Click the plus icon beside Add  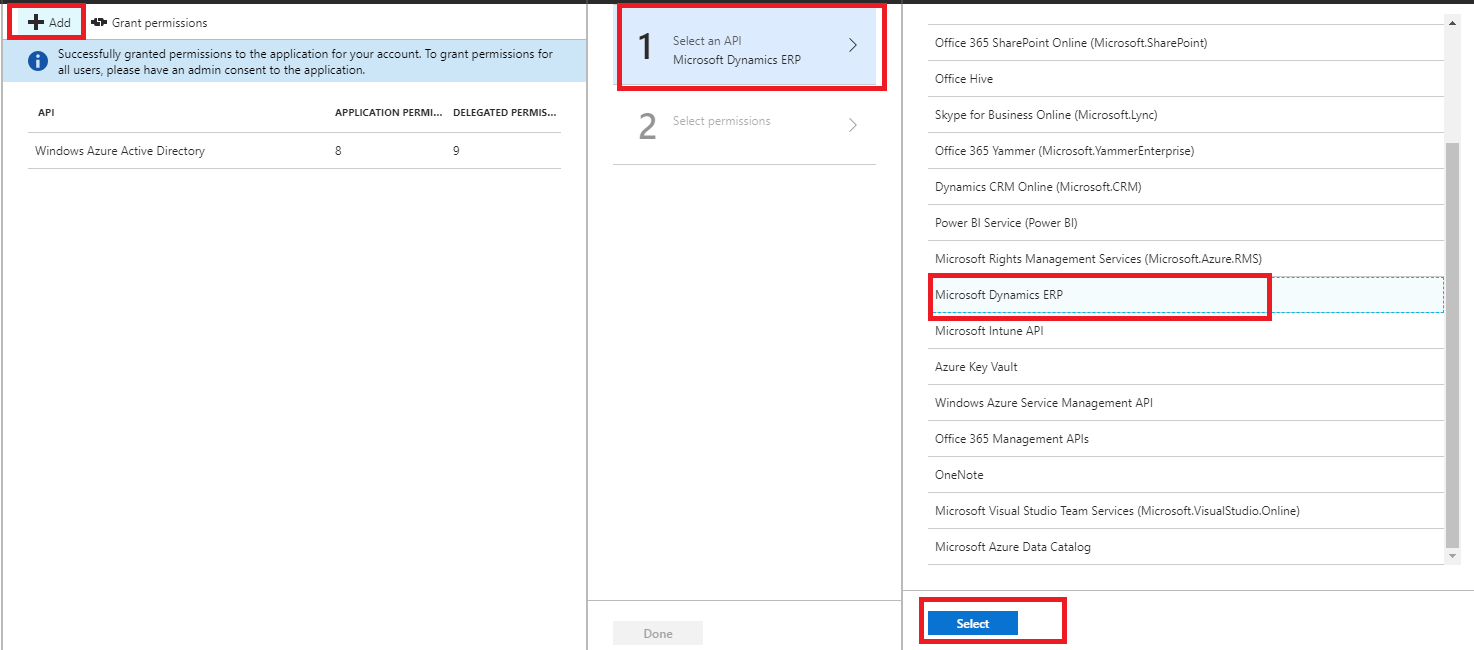[x=36, y=22]
